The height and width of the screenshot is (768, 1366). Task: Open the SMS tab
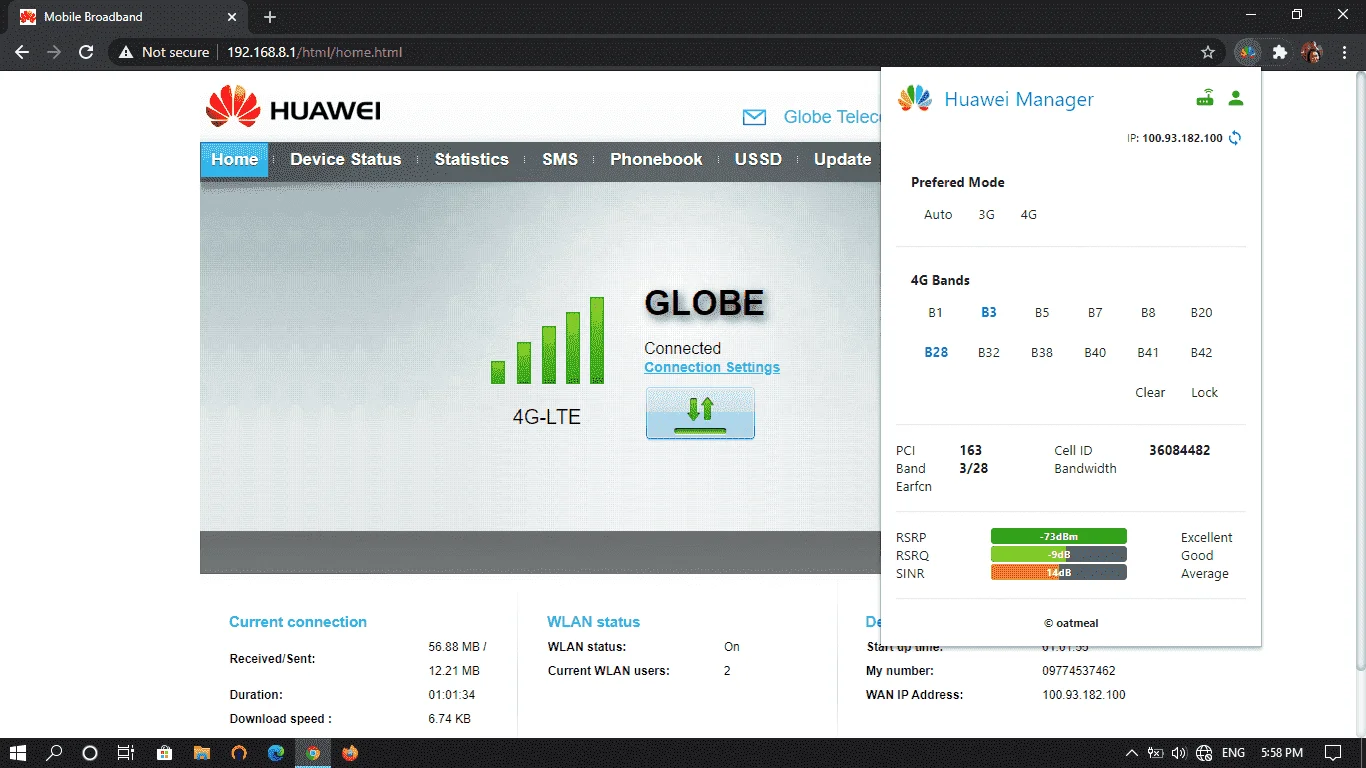[x=560, y=159]
